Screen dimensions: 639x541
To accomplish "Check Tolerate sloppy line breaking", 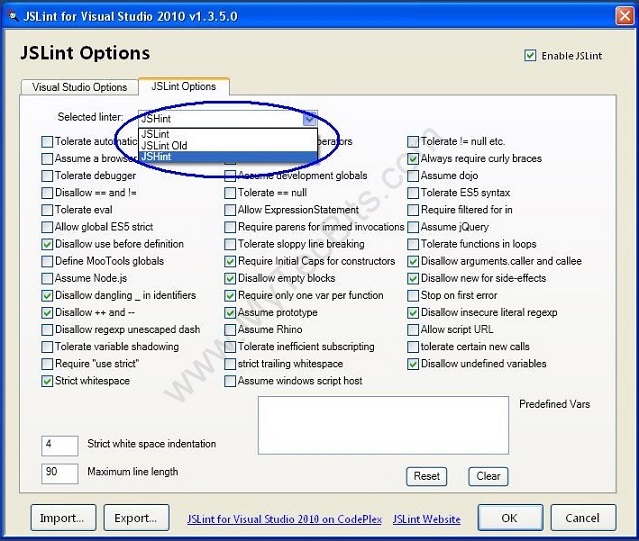I will [230, 244].
